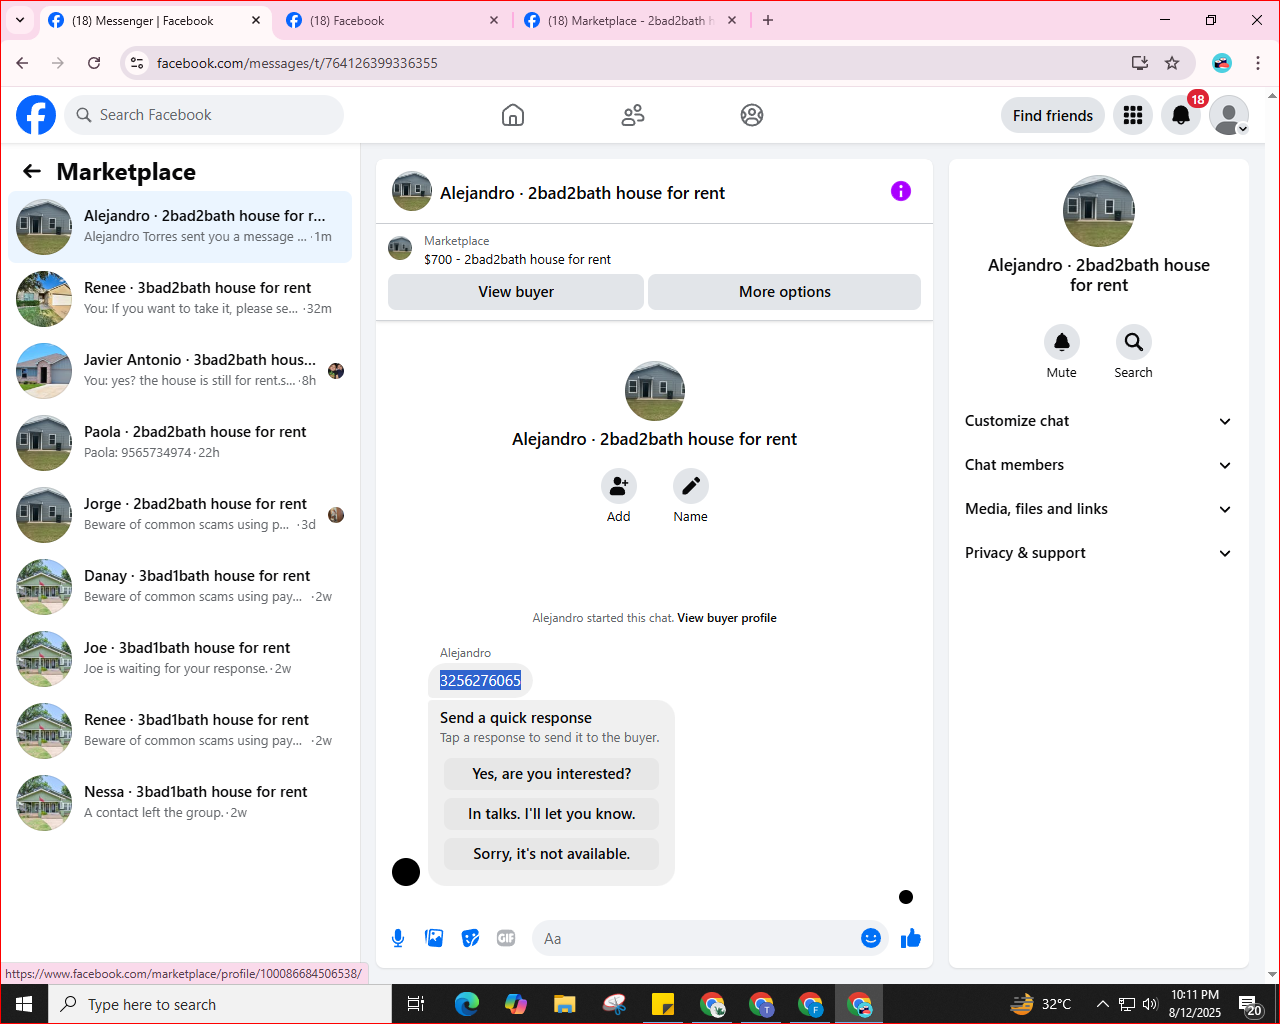Click the Aa message input box
Viewport: 1280px width, 1024px height.
click(x=700, y=938)
